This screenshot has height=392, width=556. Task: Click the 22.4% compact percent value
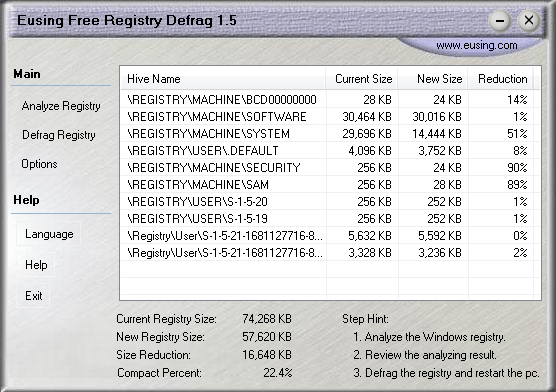pos(278,372)
